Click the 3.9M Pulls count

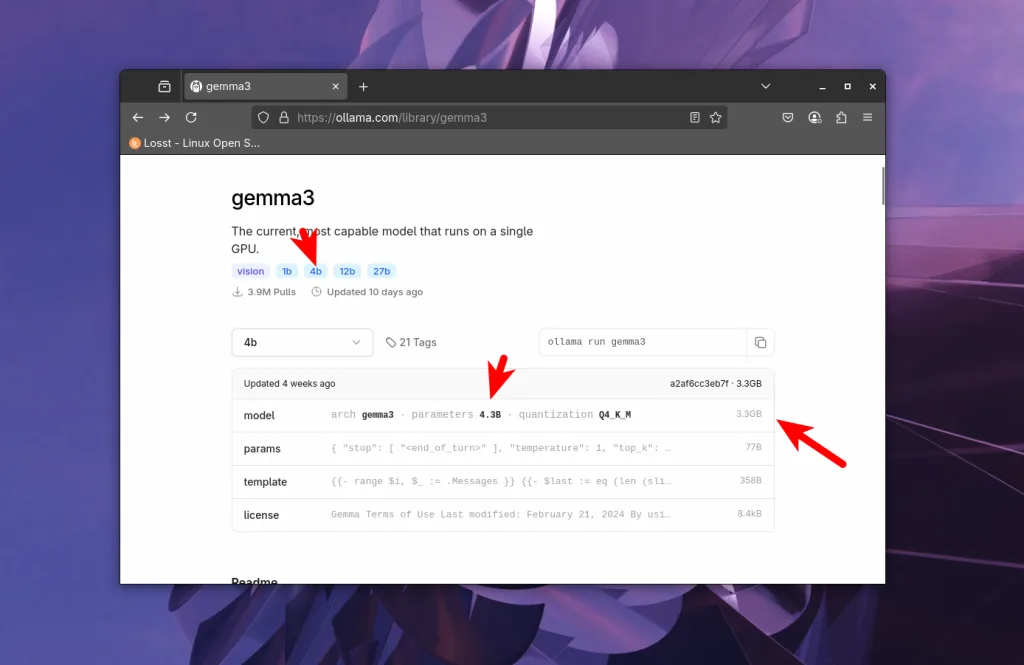tap(264, 292)
